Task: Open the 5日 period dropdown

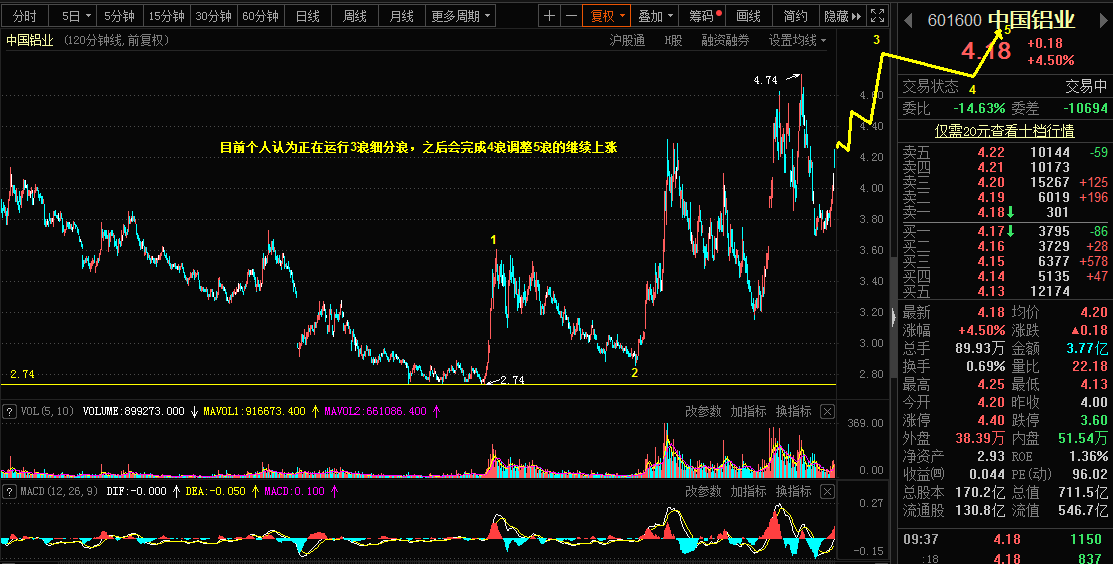Action: [77, 16]
